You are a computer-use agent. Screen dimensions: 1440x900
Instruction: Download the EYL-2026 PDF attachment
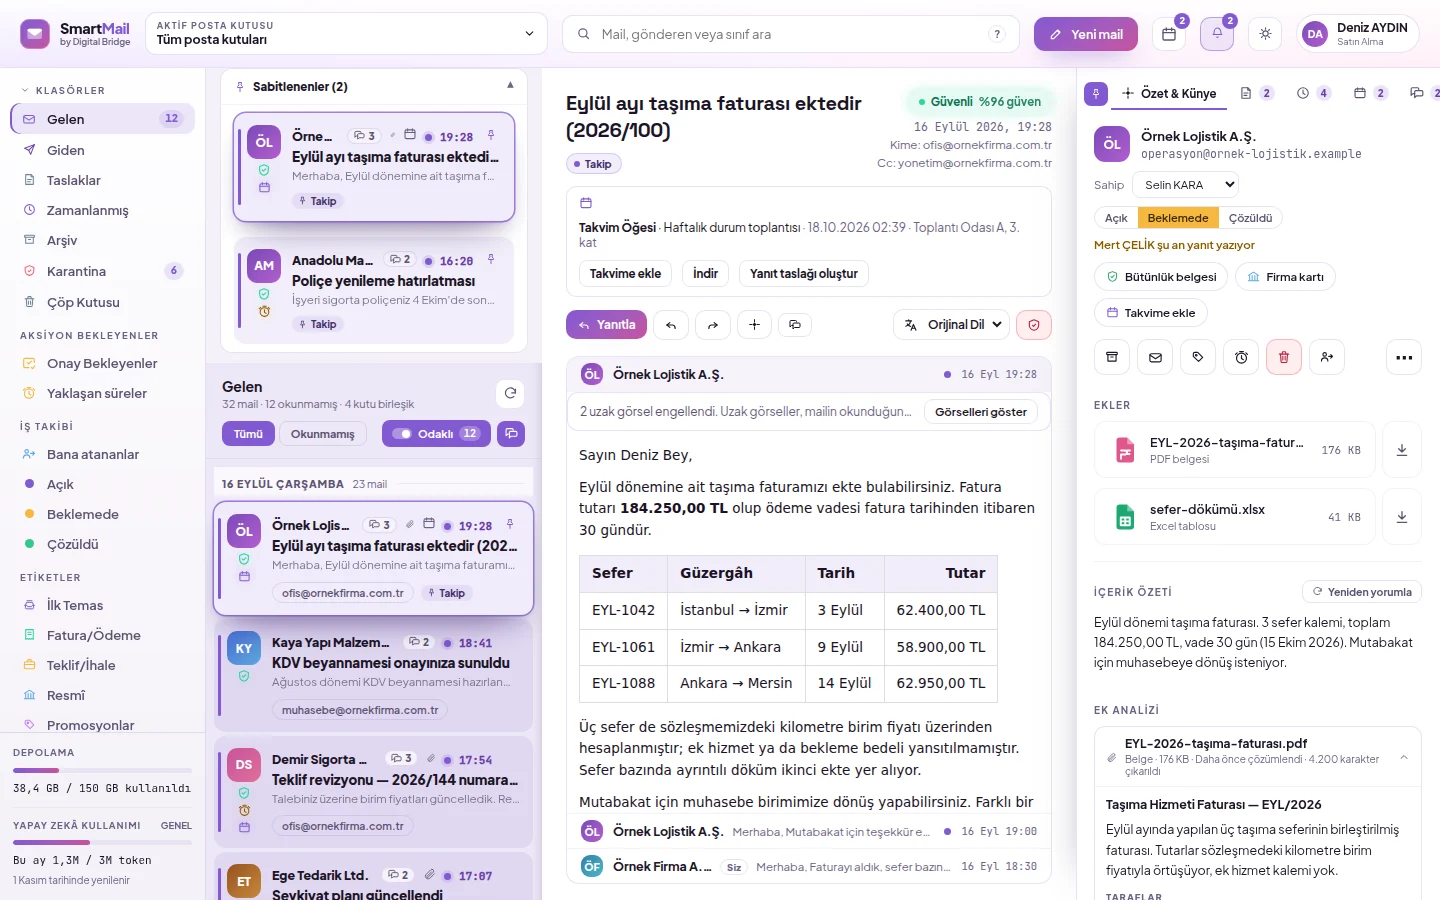[x=1402, y=450]
